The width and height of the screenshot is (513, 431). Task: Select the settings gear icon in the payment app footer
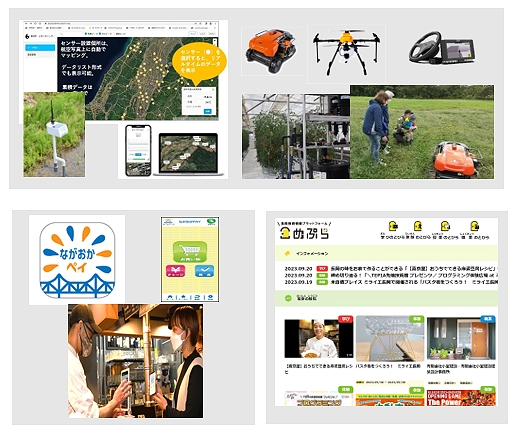(x=210, y=297)
